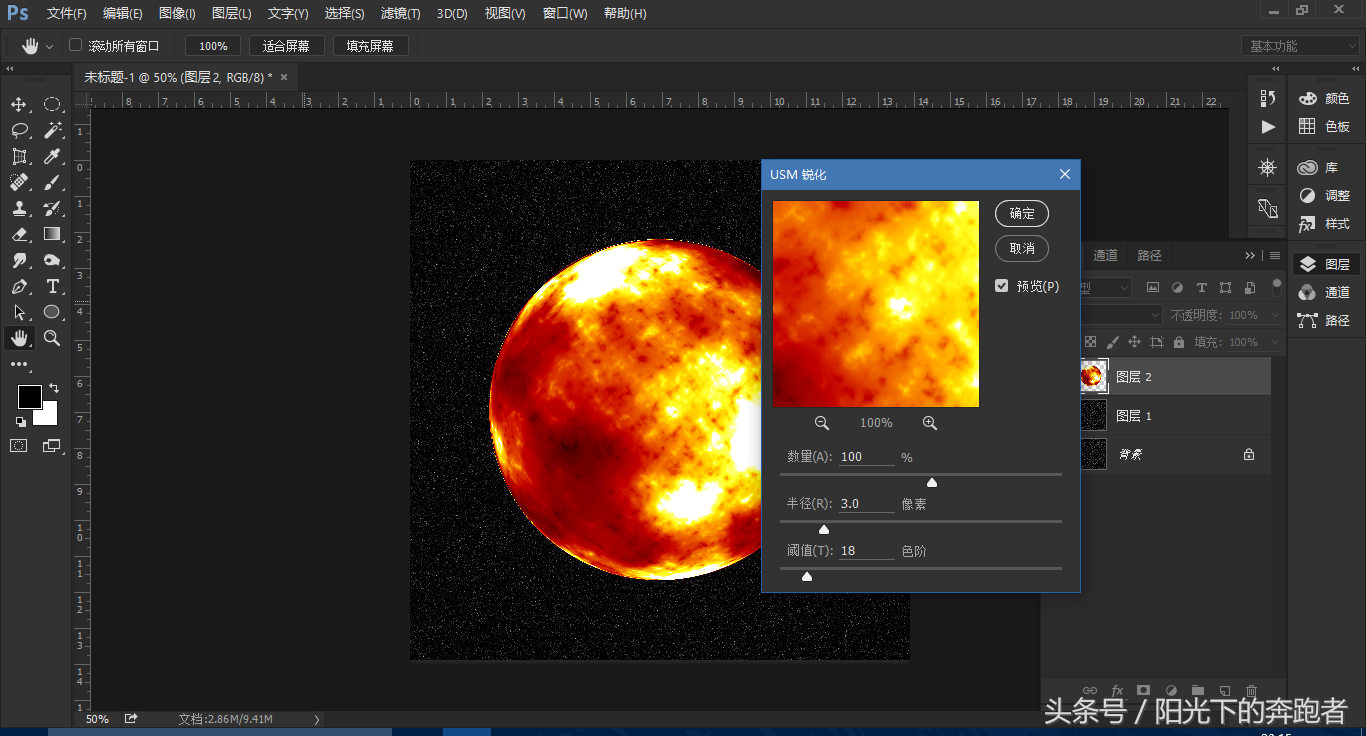Reset default foreground and background colors

coord(21,421)
